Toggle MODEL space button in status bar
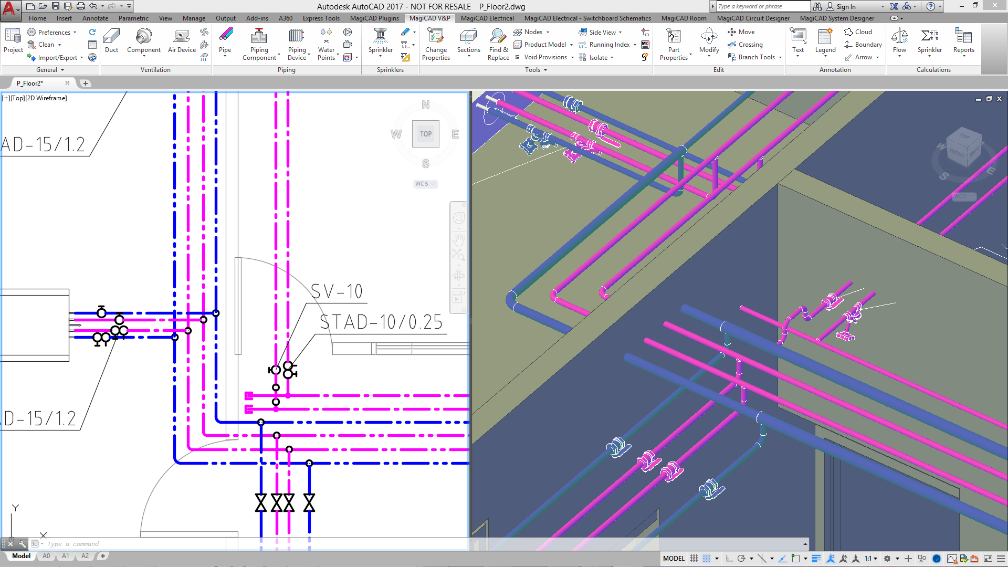Screen dimensions: 1008x567 tap(674, 558)
